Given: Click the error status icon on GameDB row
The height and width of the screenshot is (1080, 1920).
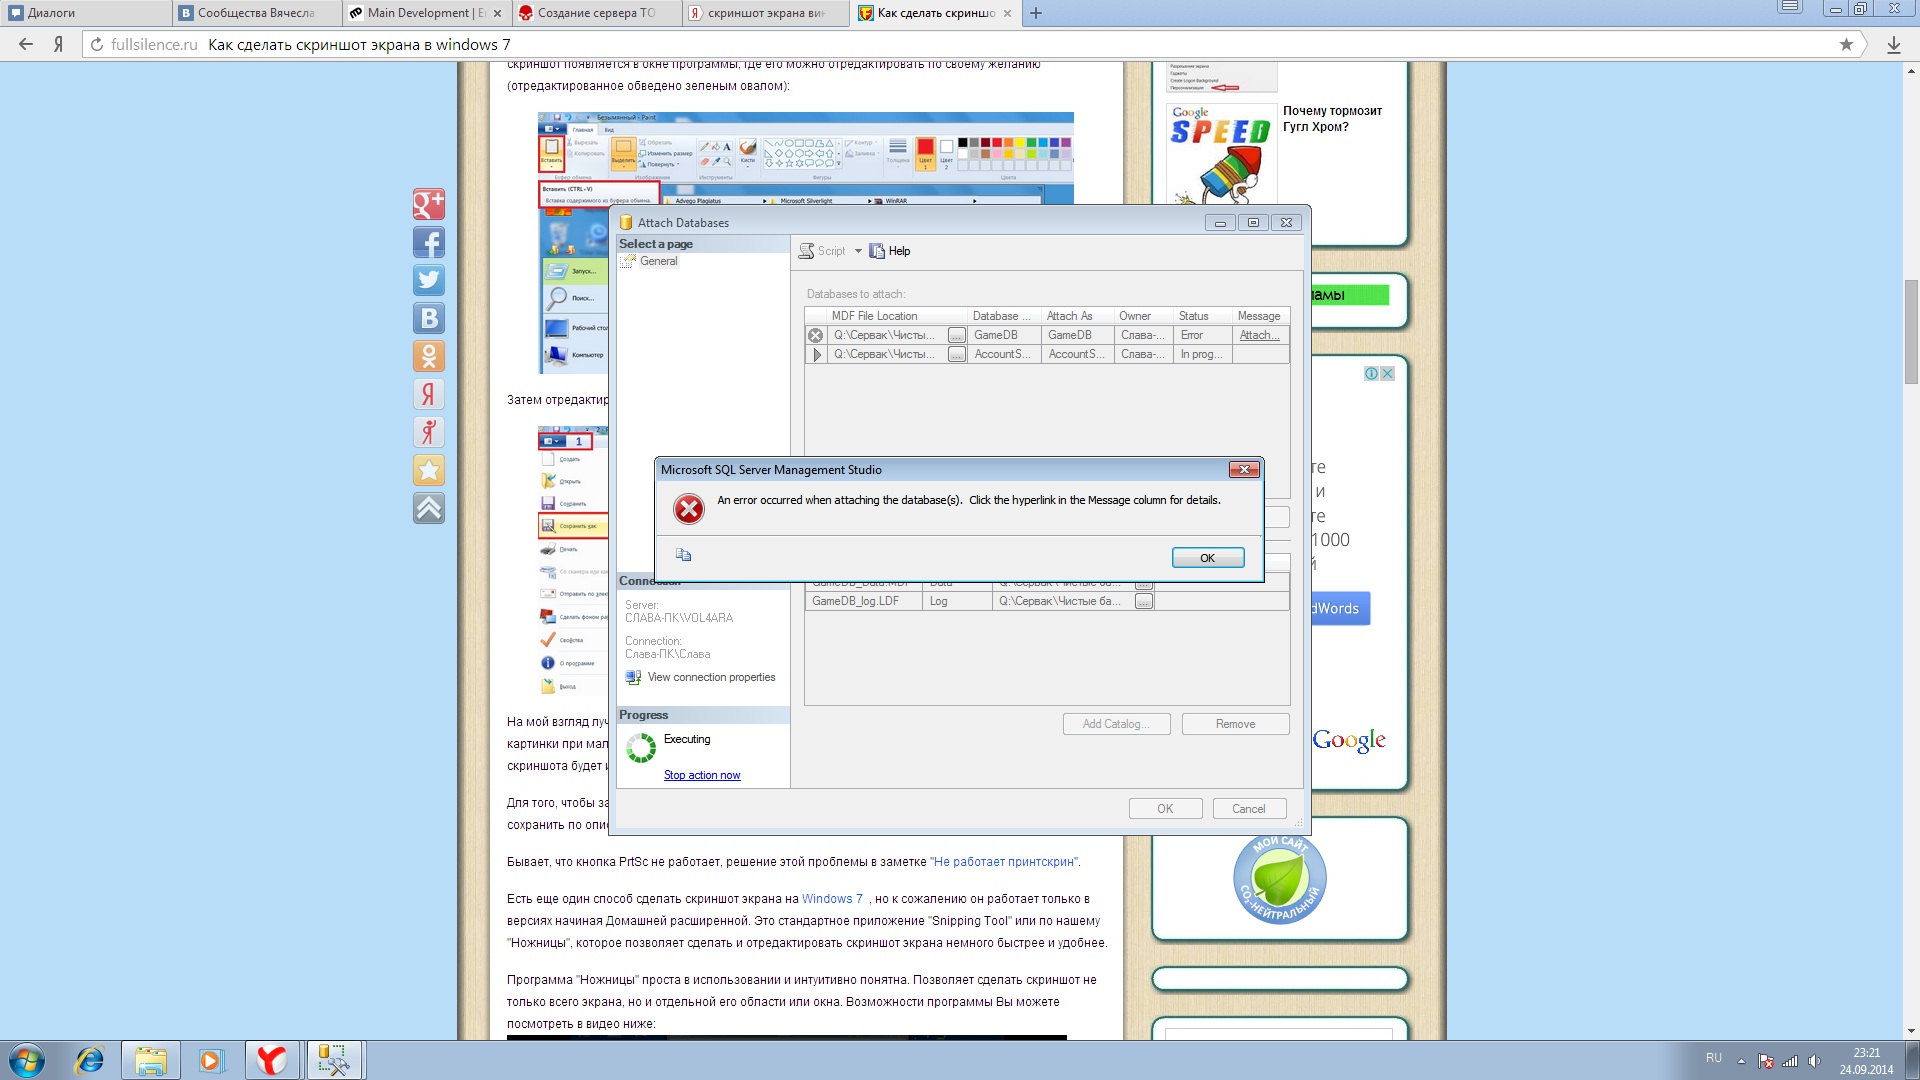Looking at the screenshot, I should click(816, 335).
